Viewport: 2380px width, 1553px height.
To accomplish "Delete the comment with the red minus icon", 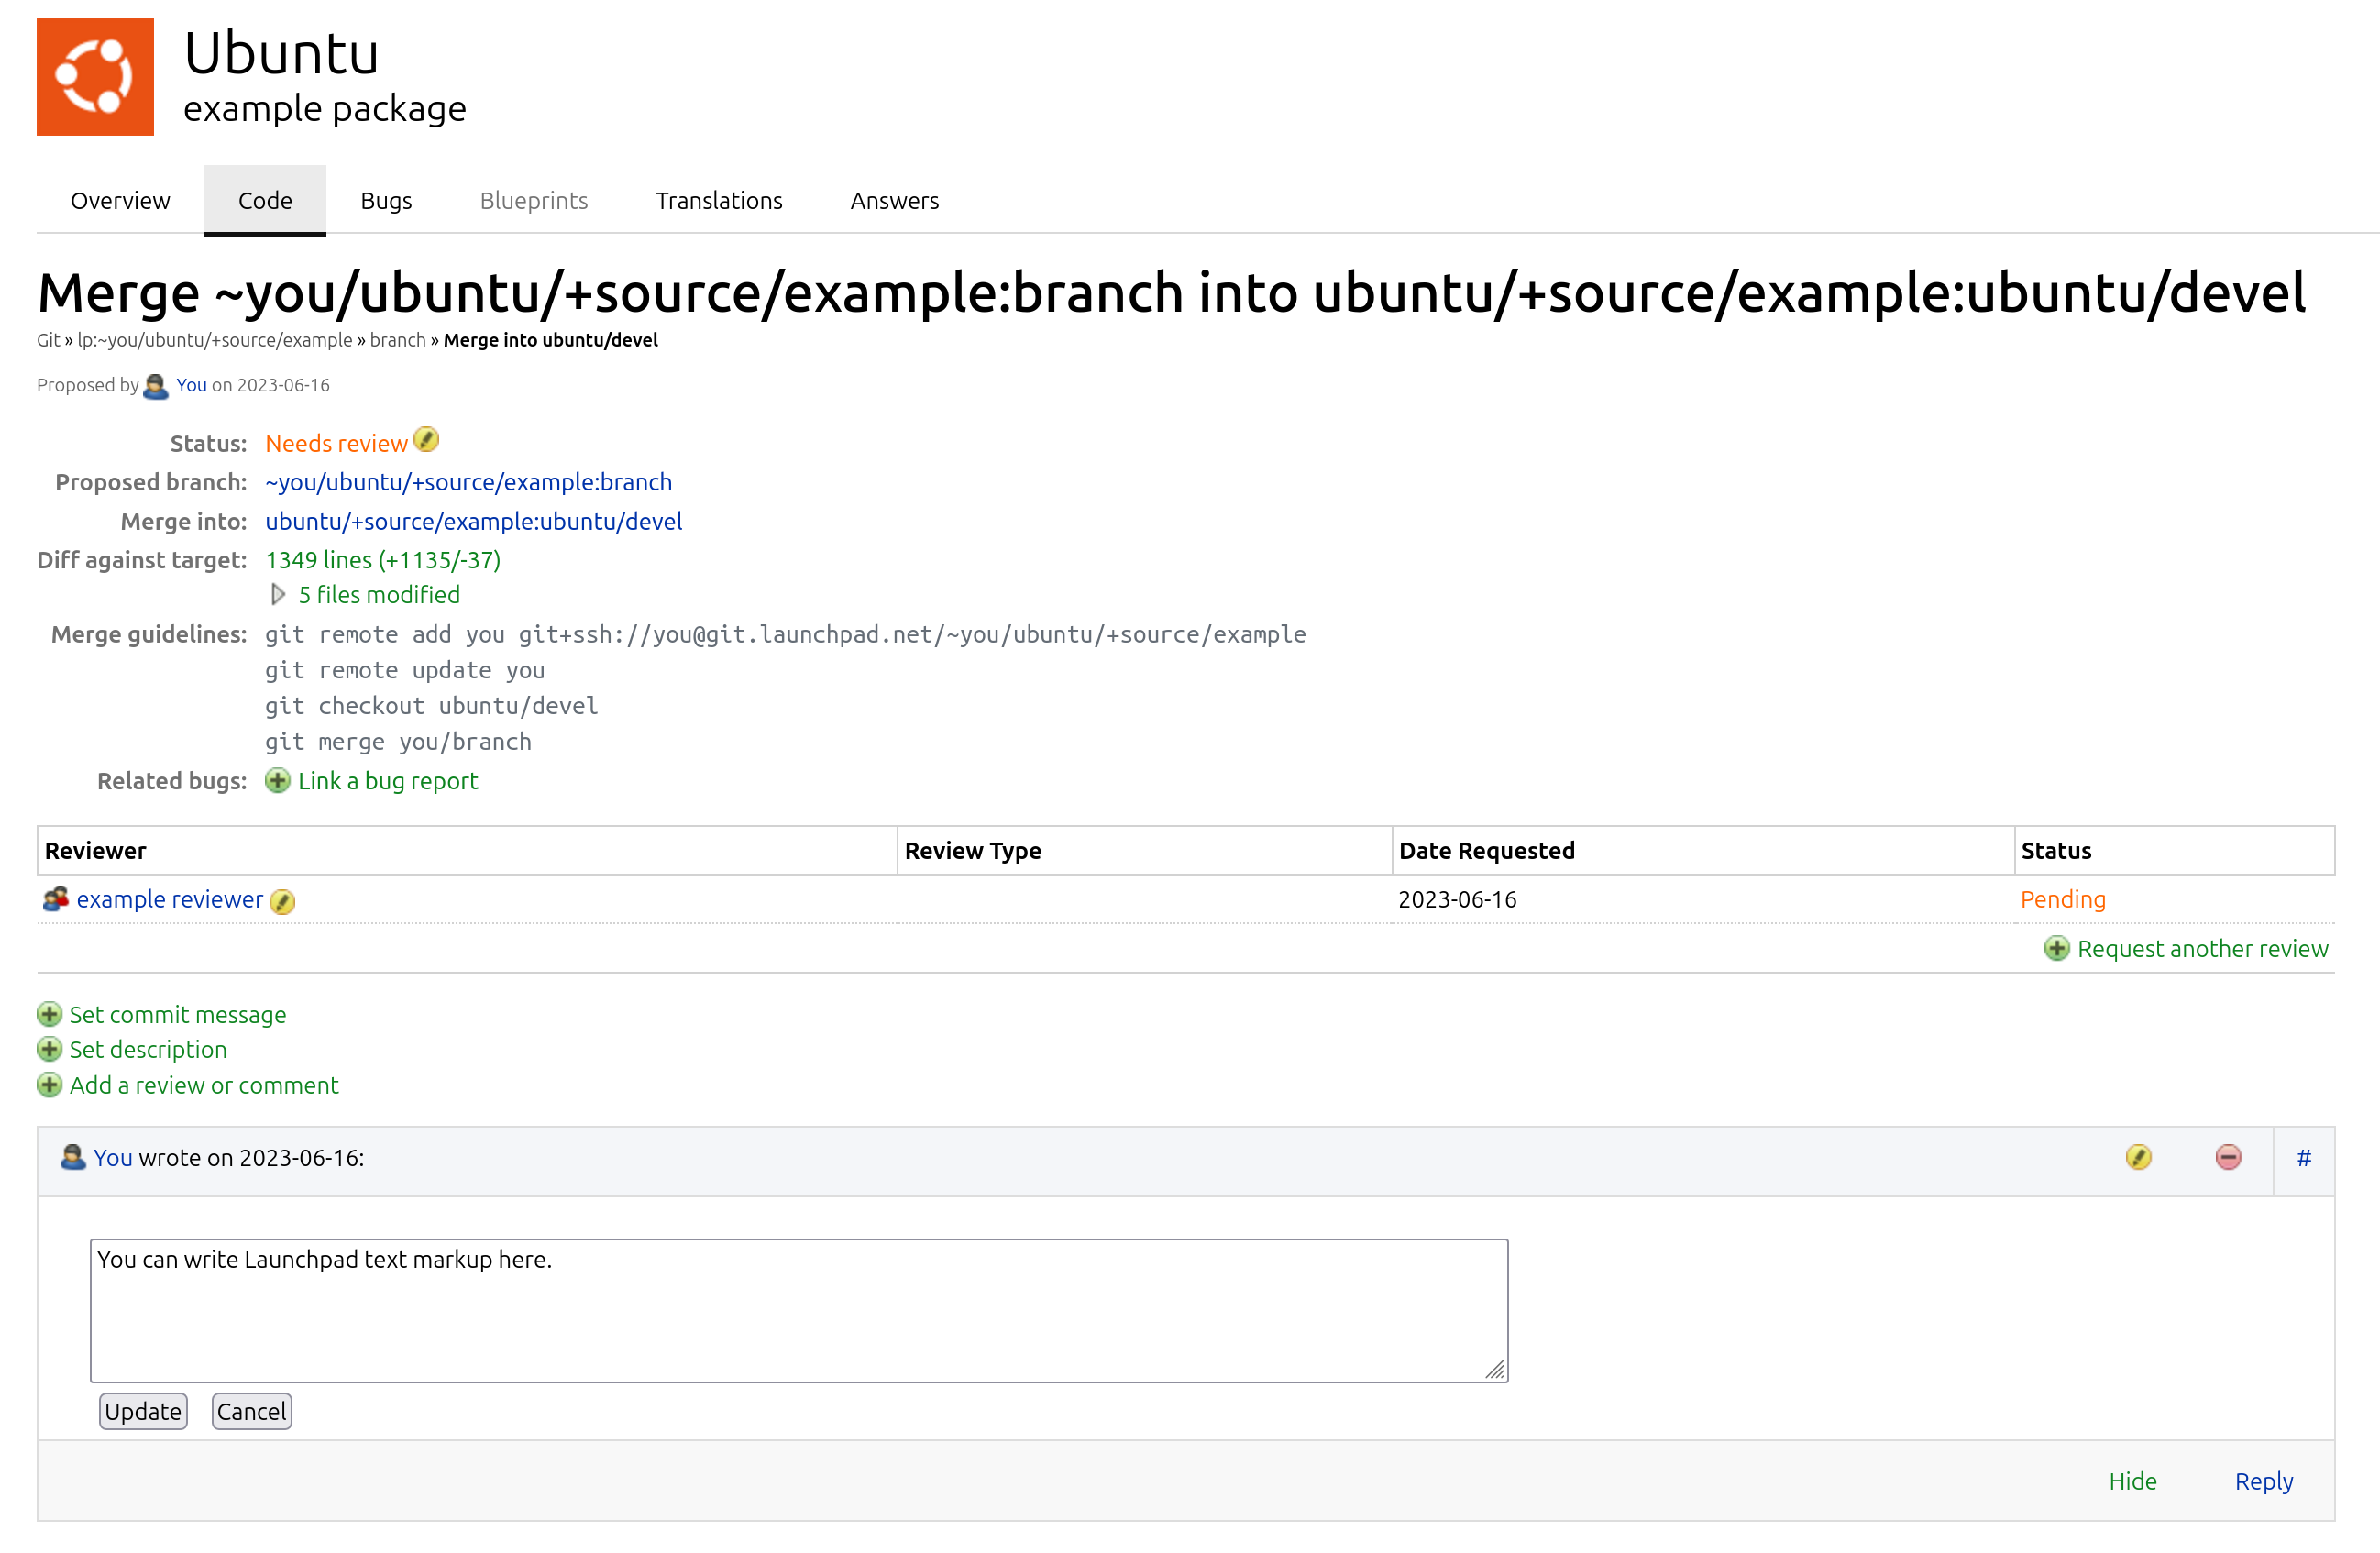I will click(x=2228, y=1158).
